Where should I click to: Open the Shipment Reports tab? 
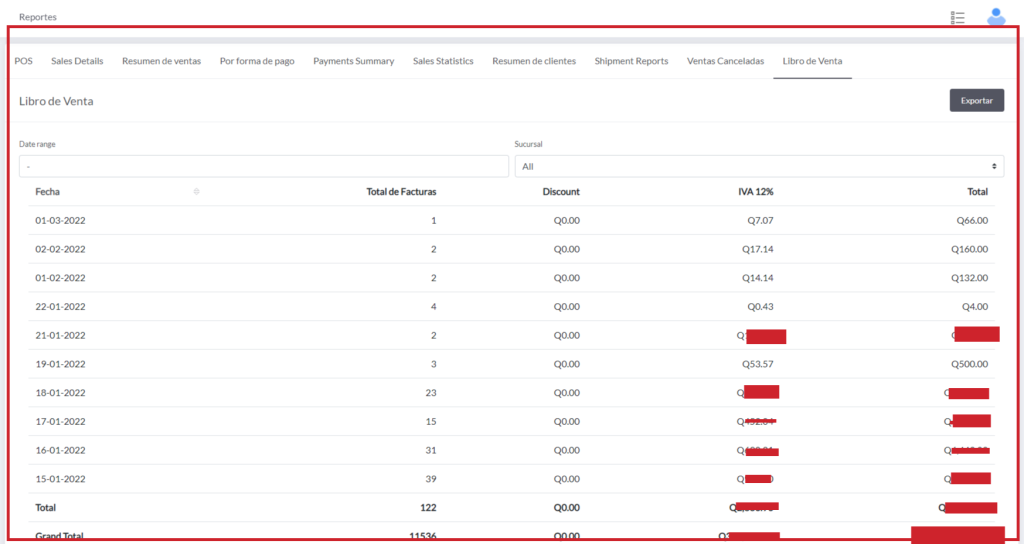pyautogui.click(x=631, y=61)
